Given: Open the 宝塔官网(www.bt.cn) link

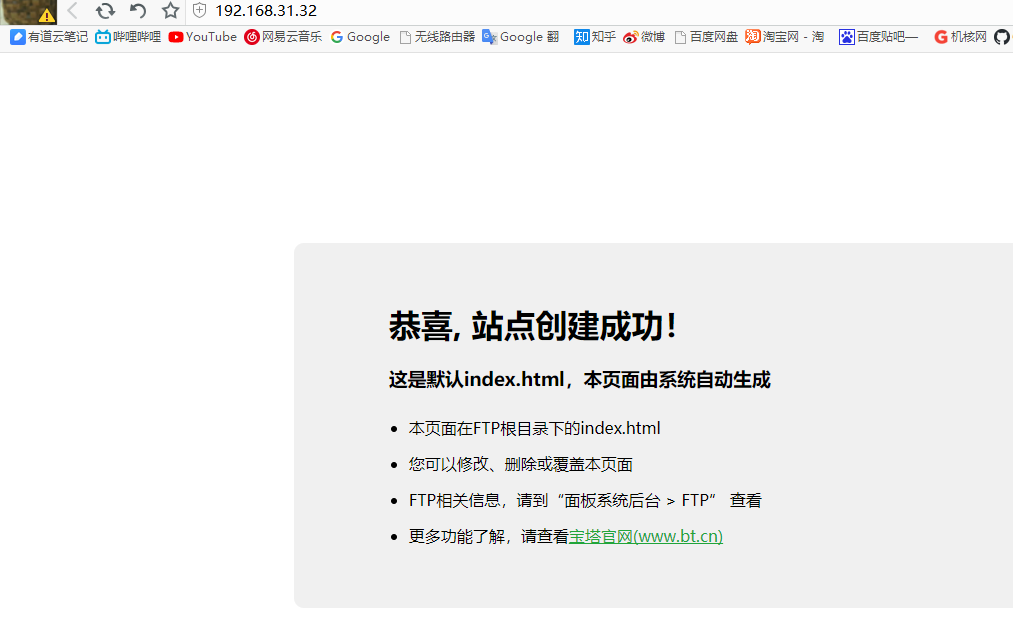Looking at the screenshot, I should 645,536.
